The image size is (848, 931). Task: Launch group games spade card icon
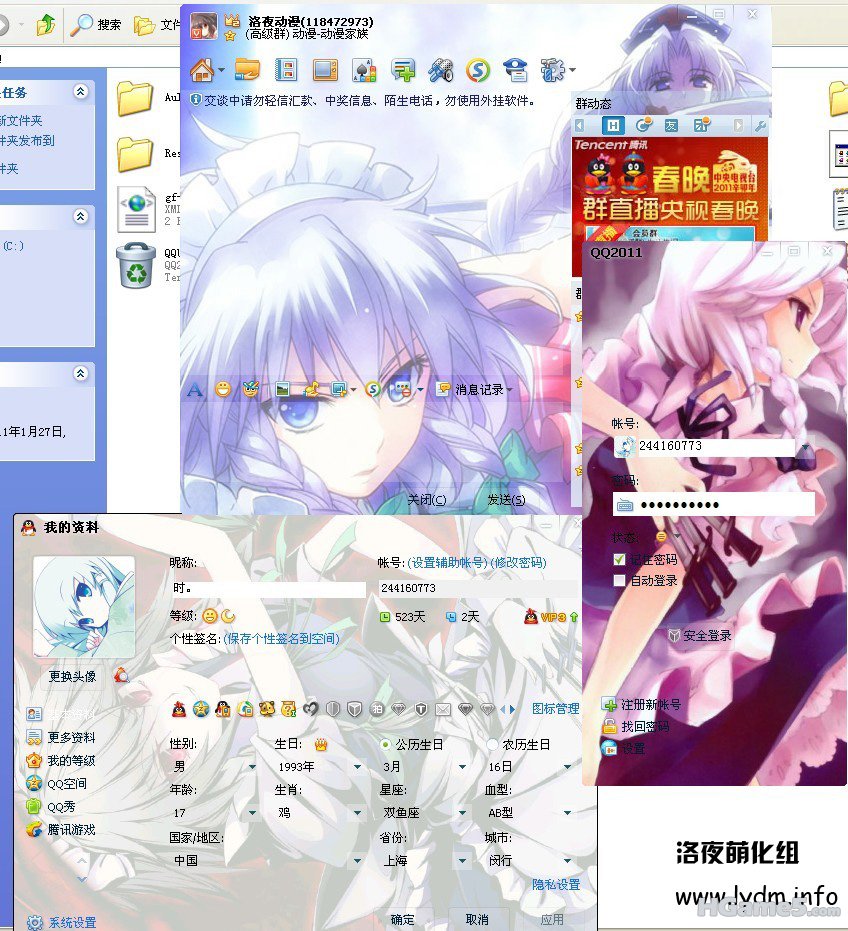point(364,70)
